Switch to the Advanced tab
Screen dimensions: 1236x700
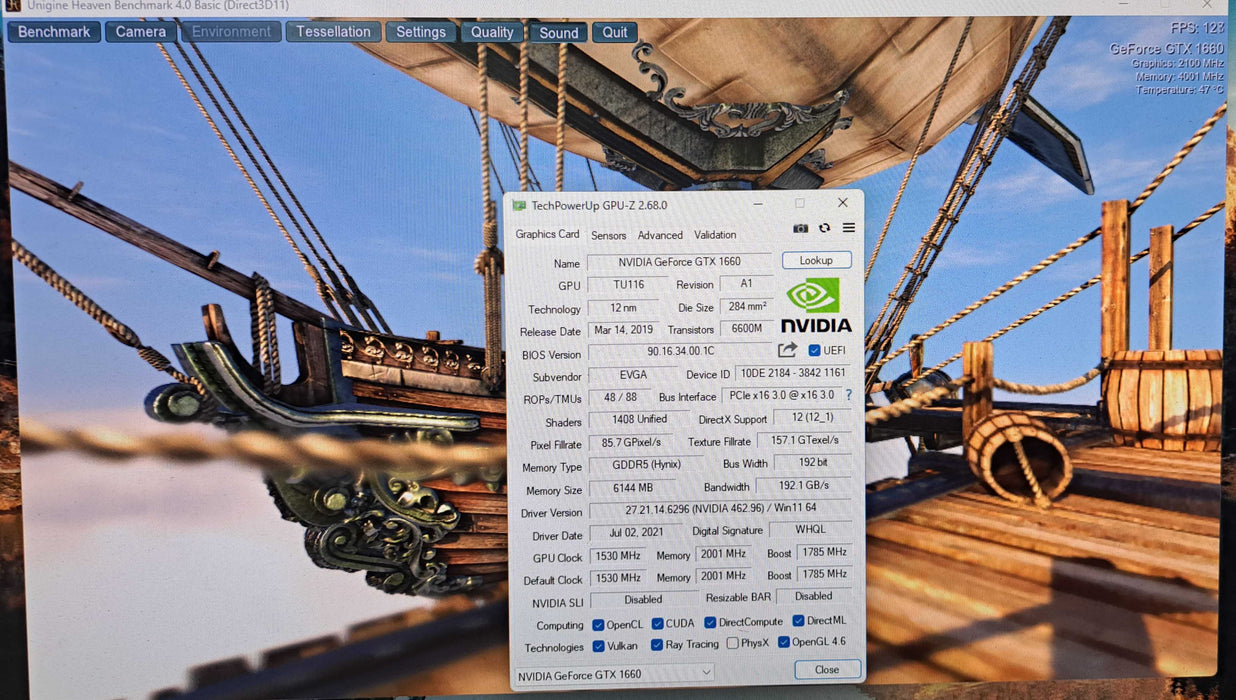[x=660, y=235]
